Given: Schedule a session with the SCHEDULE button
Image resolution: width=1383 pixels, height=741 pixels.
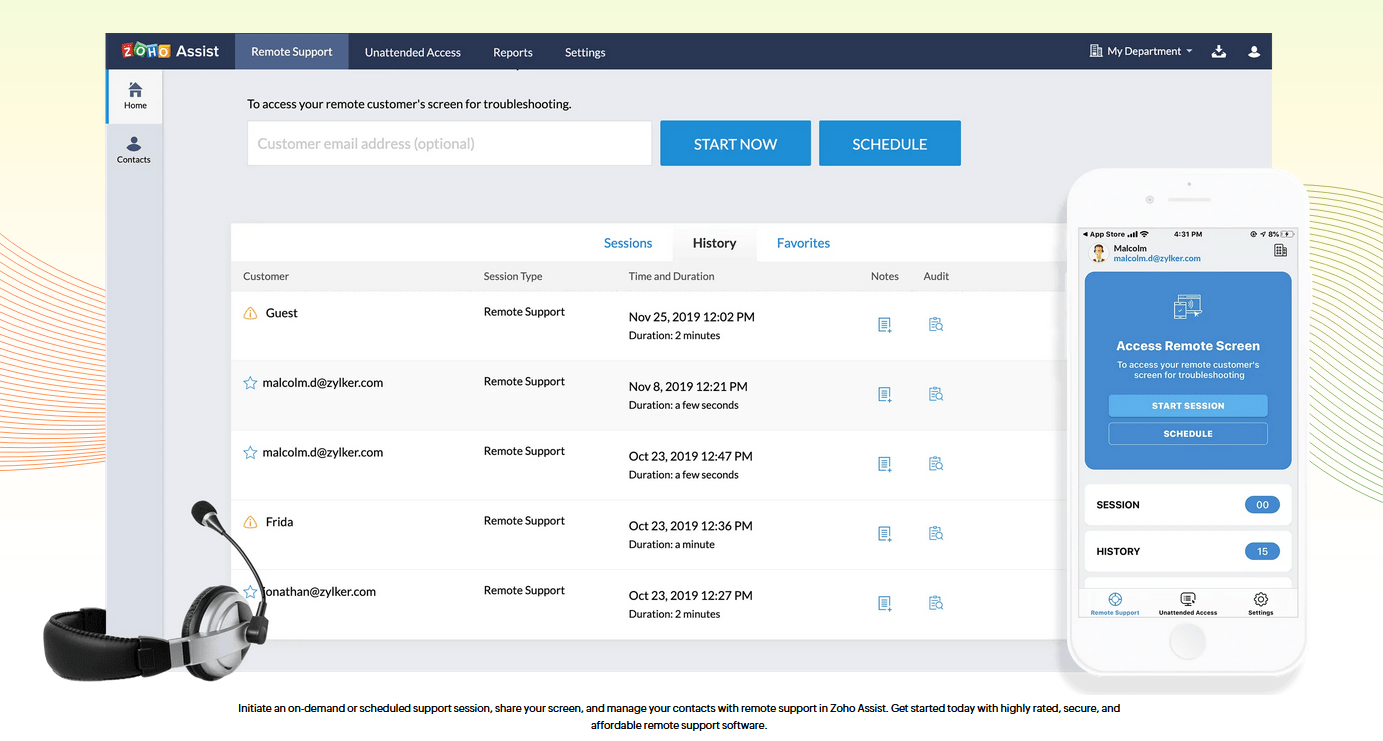Looking at the screenshot, I should [889, 143].
